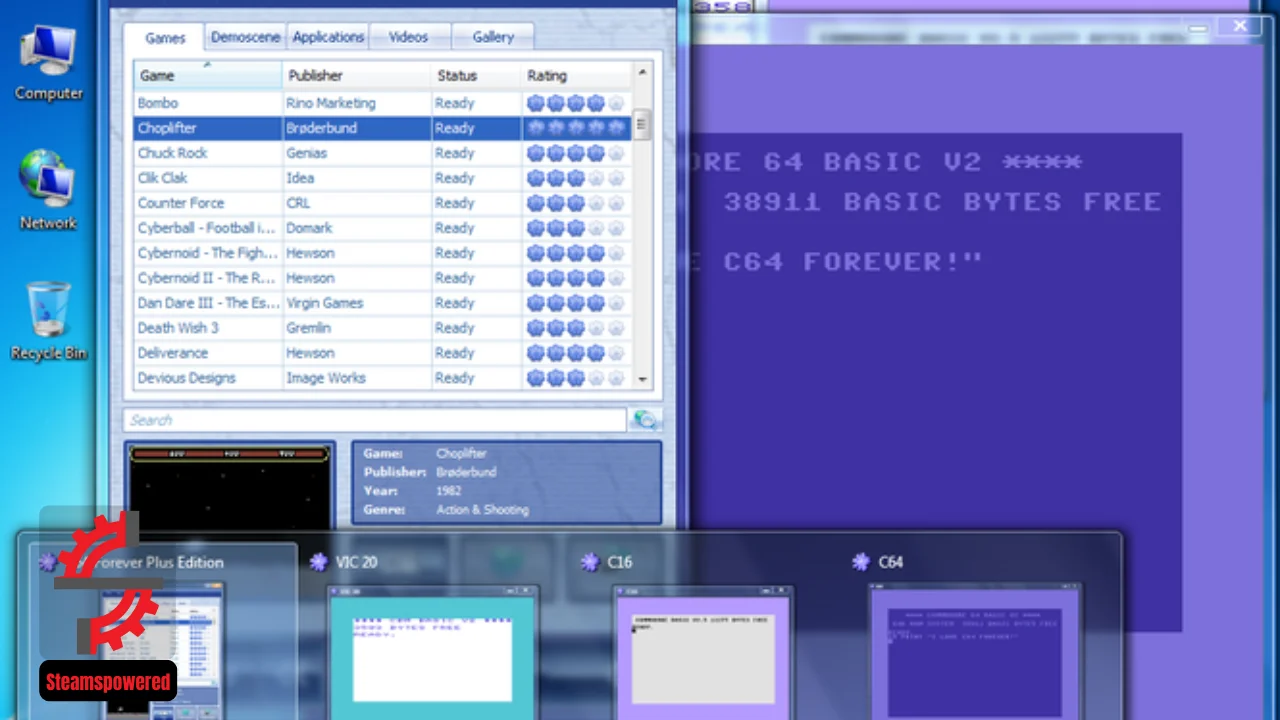Select the C64 window preview thumbnail
The height and width of the screenshot is (720, 1280).
[975, 650]
